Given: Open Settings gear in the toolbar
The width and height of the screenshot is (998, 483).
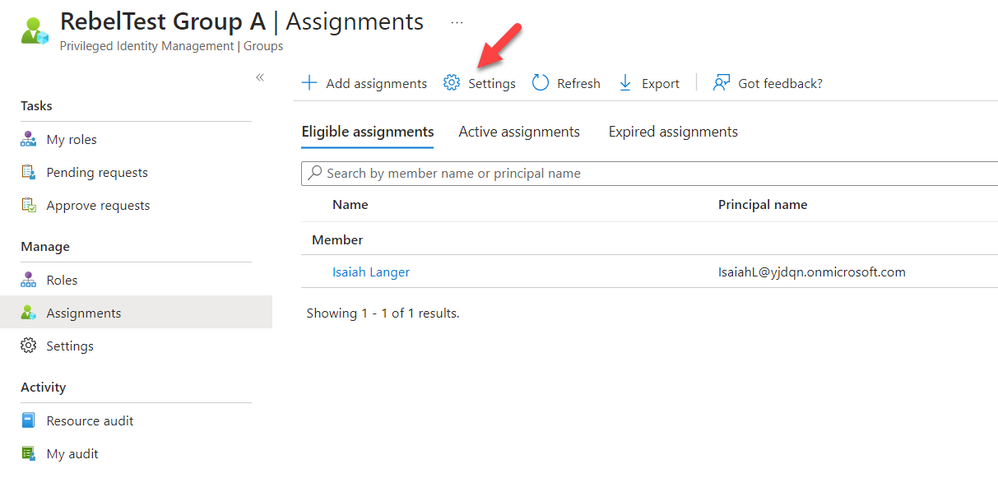Looking at the screenshot, I should coord(452,83).
